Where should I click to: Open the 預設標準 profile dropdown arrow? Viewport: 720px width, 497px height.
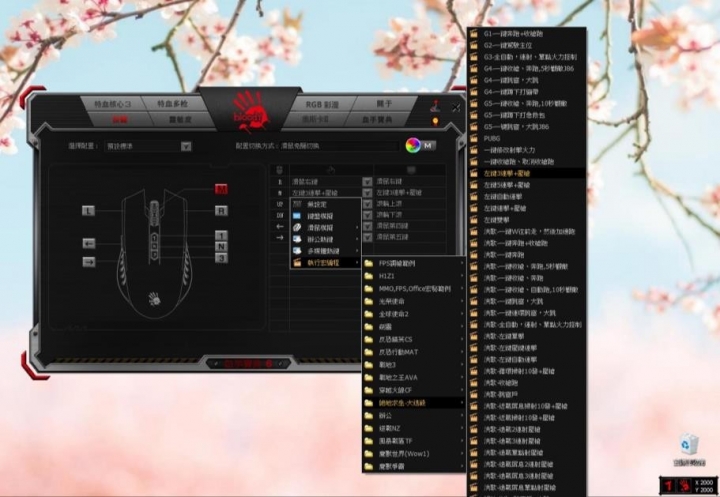click(186, 147)
